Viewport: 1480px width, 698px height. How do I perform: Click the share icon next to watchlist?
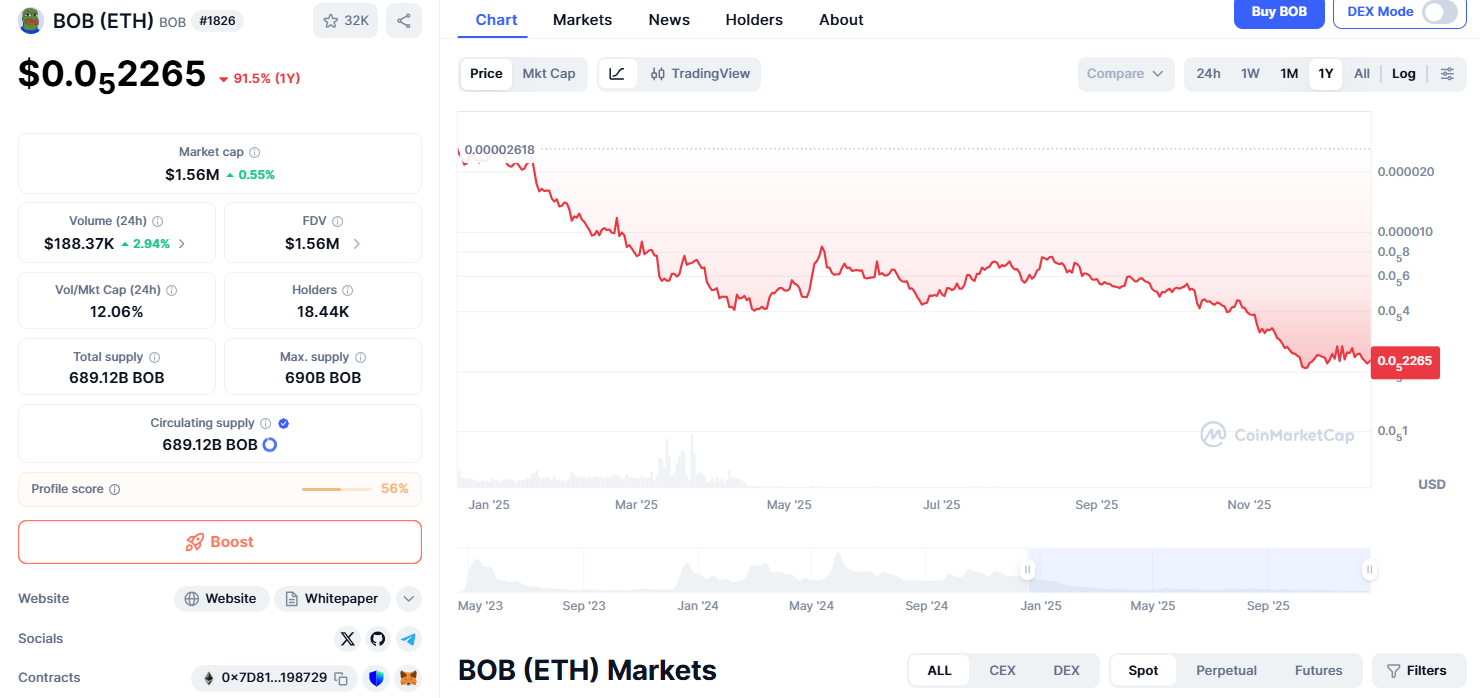403,20
